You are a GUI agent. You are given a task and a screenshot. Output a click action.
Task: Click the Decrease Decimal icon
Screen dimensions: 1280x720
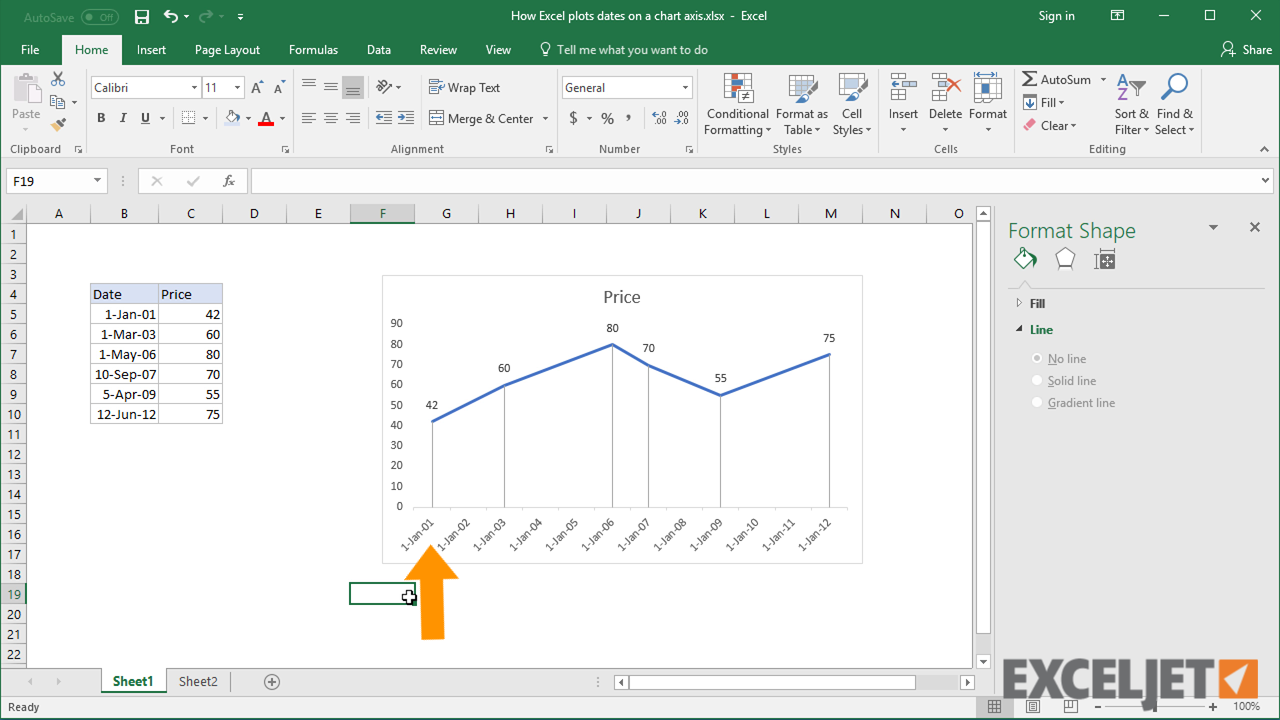[682, 118]
